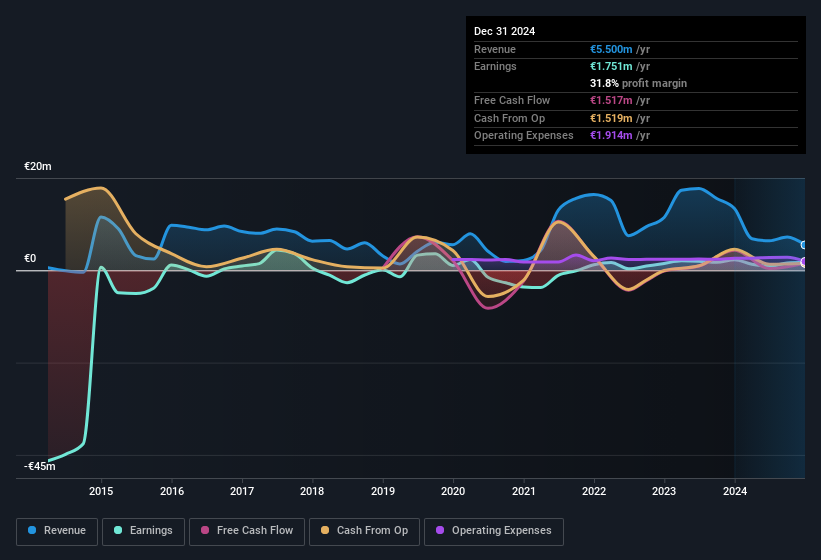
Task: Click the Dec 31 2024 tooltip date
Action: click(504, 31)
